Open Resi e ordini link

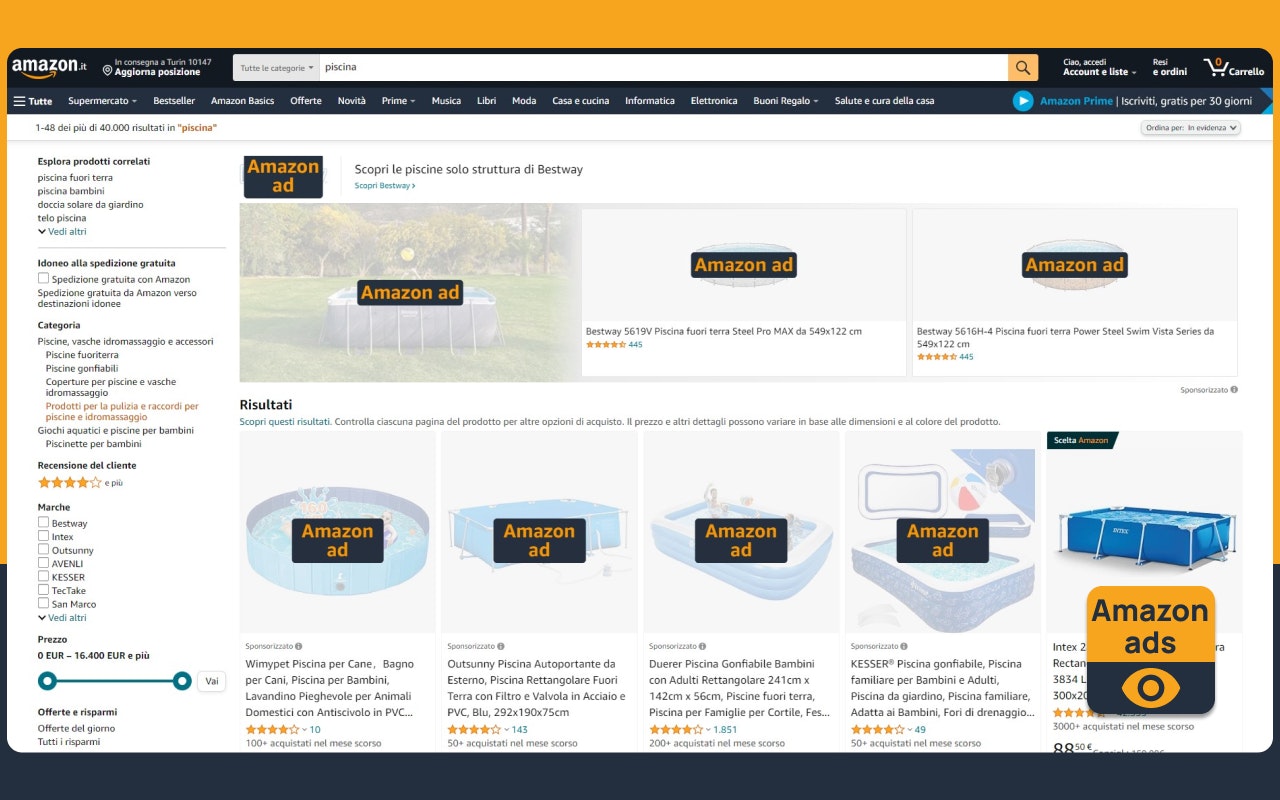click(1169, 67)
